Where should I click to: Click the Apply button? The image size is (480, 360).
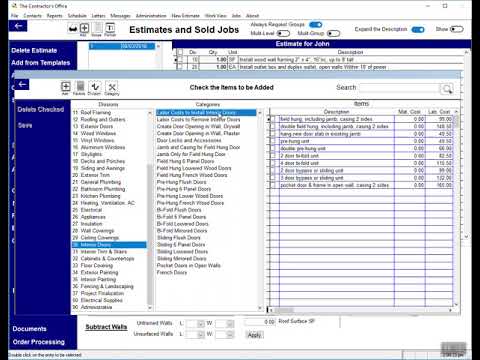254,335
